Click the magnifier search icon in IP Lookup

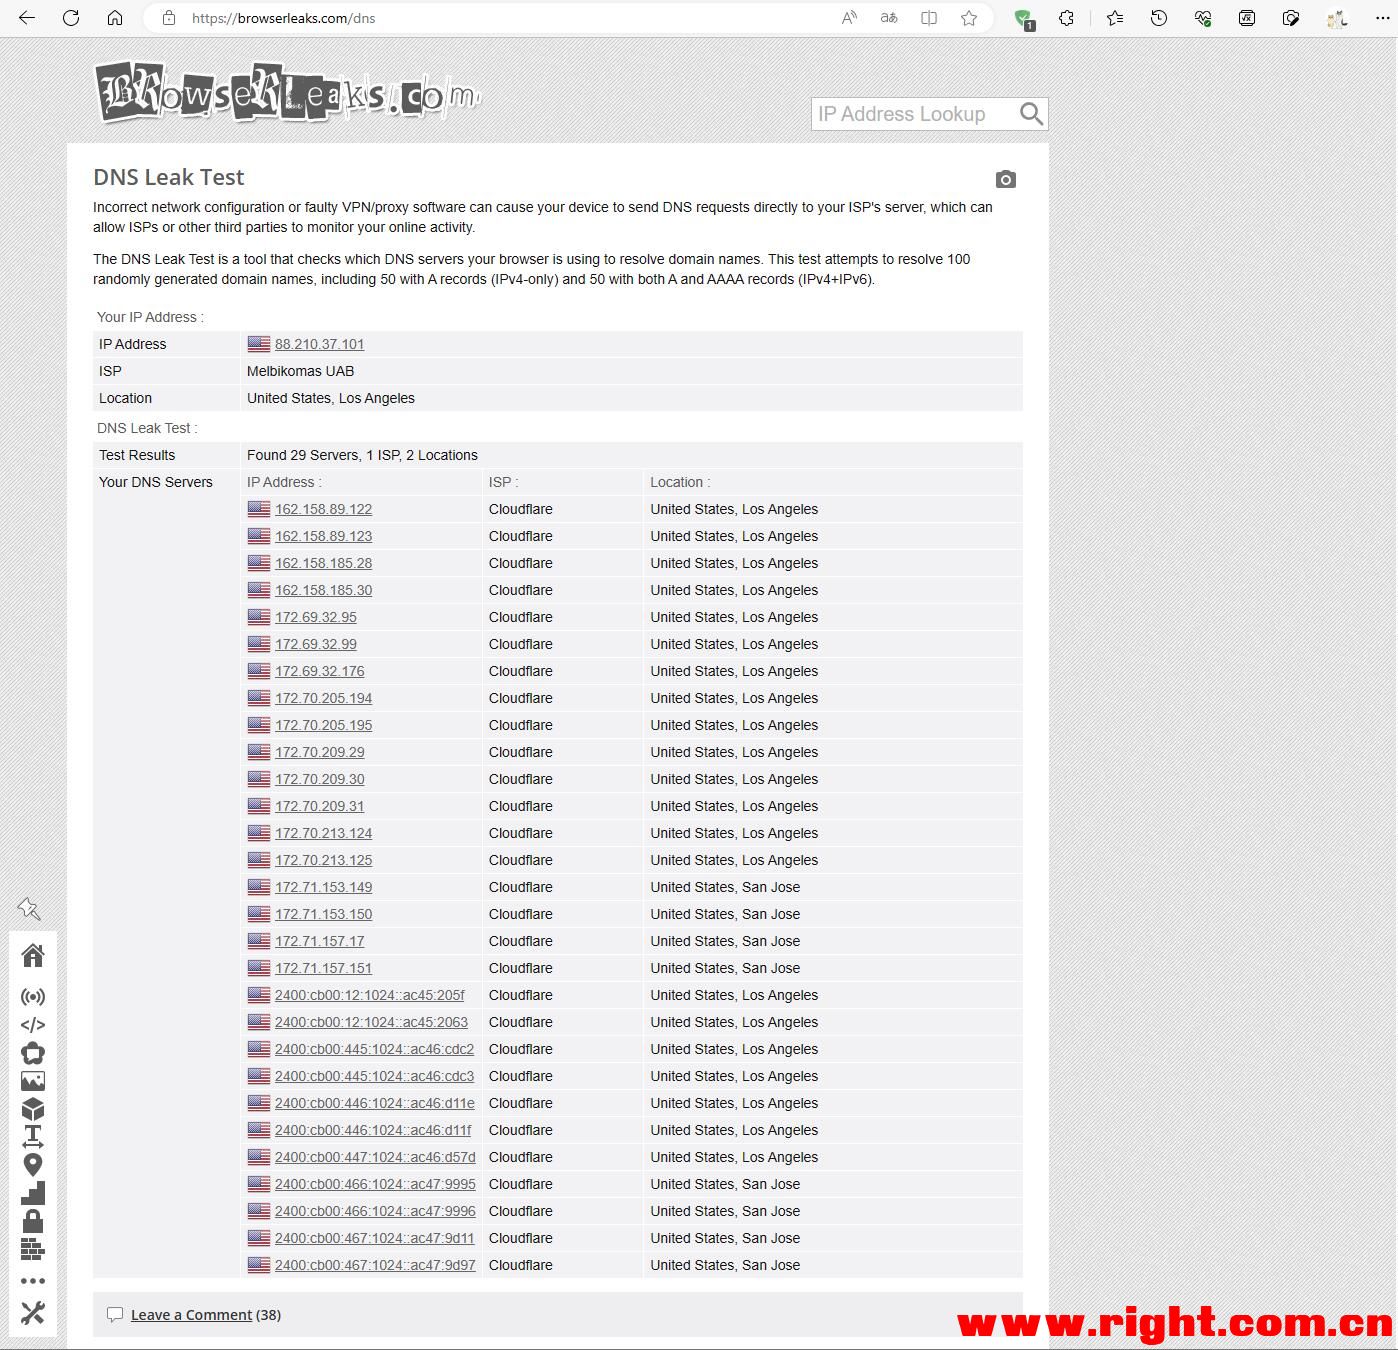coord(1031,114)
